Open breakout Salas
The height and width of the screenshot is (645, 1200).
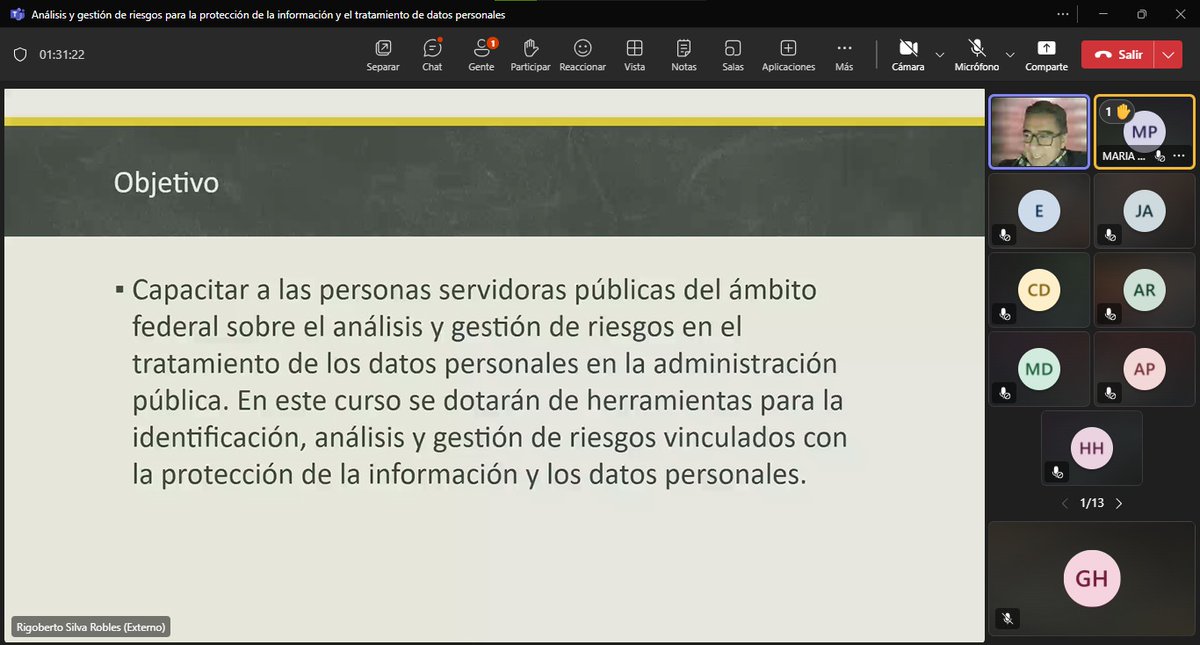click(733, 55)
